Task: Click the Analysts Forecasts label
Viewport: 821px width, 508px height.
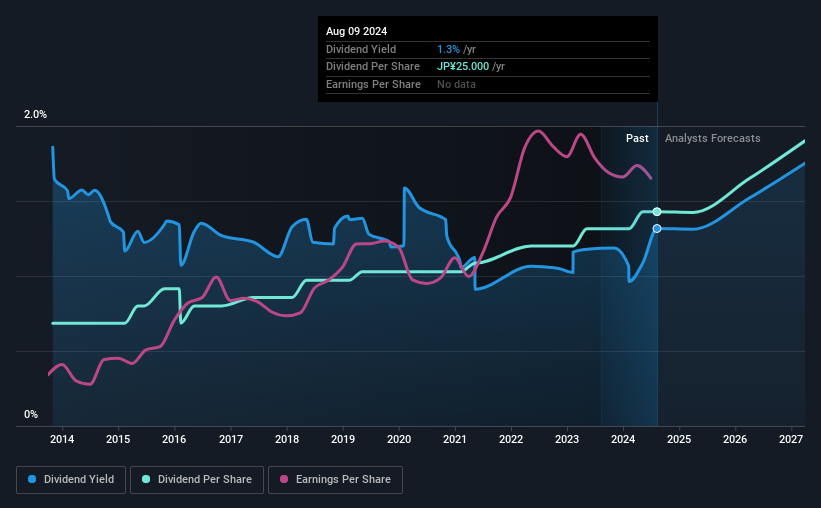Action: pyautogui.click(x=713, y=138)
